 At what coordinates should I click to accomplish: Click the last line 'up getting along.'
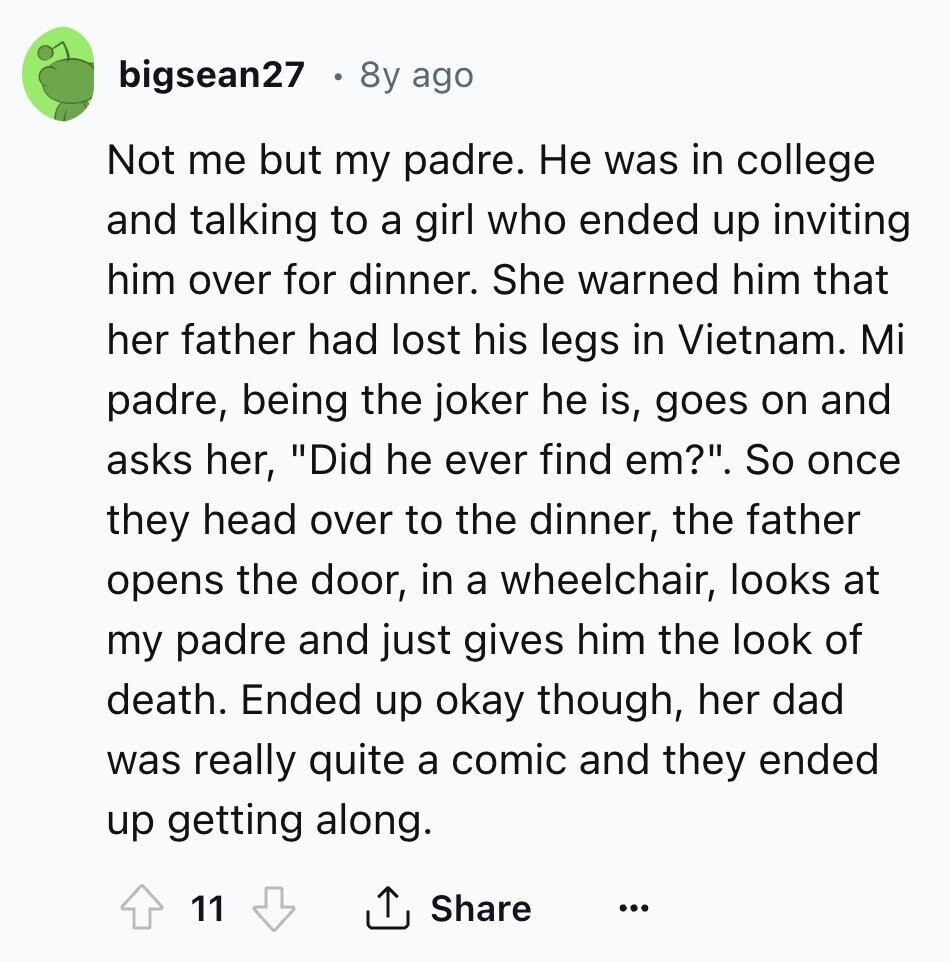tap(269, 820)
